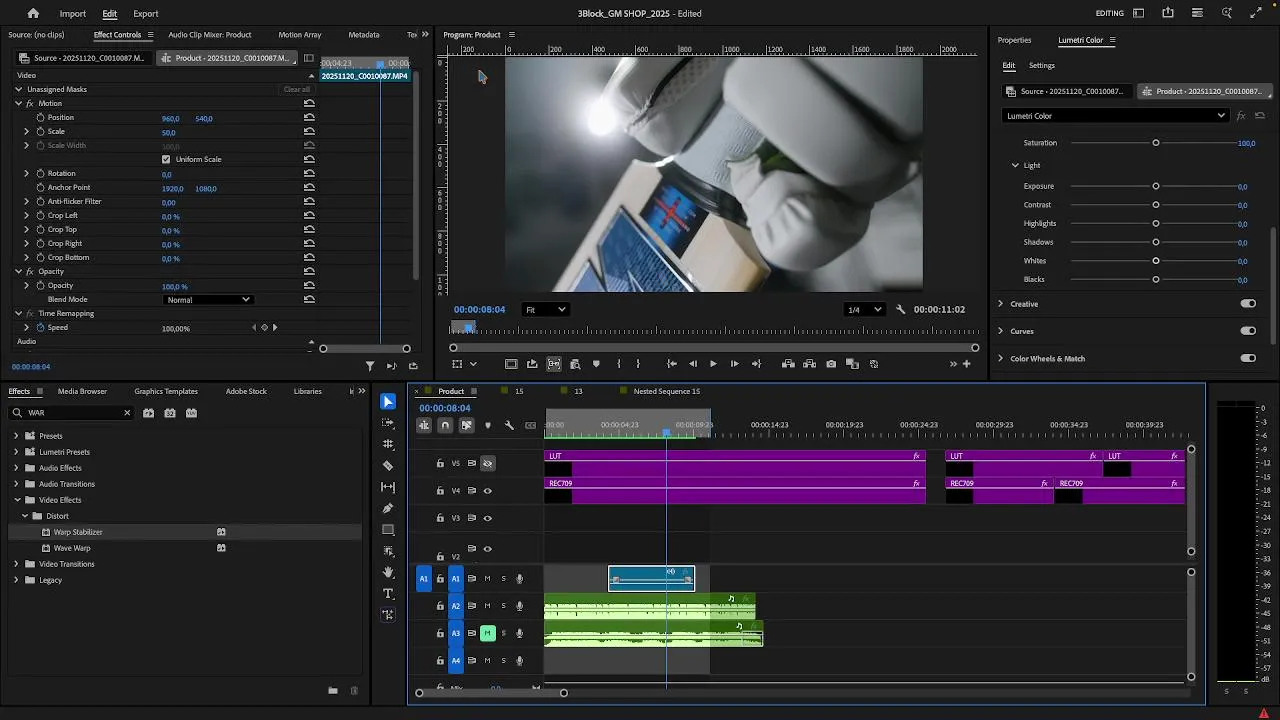Open the Export tab
The image size is (1280, 720).
click(x=146, y=14)
